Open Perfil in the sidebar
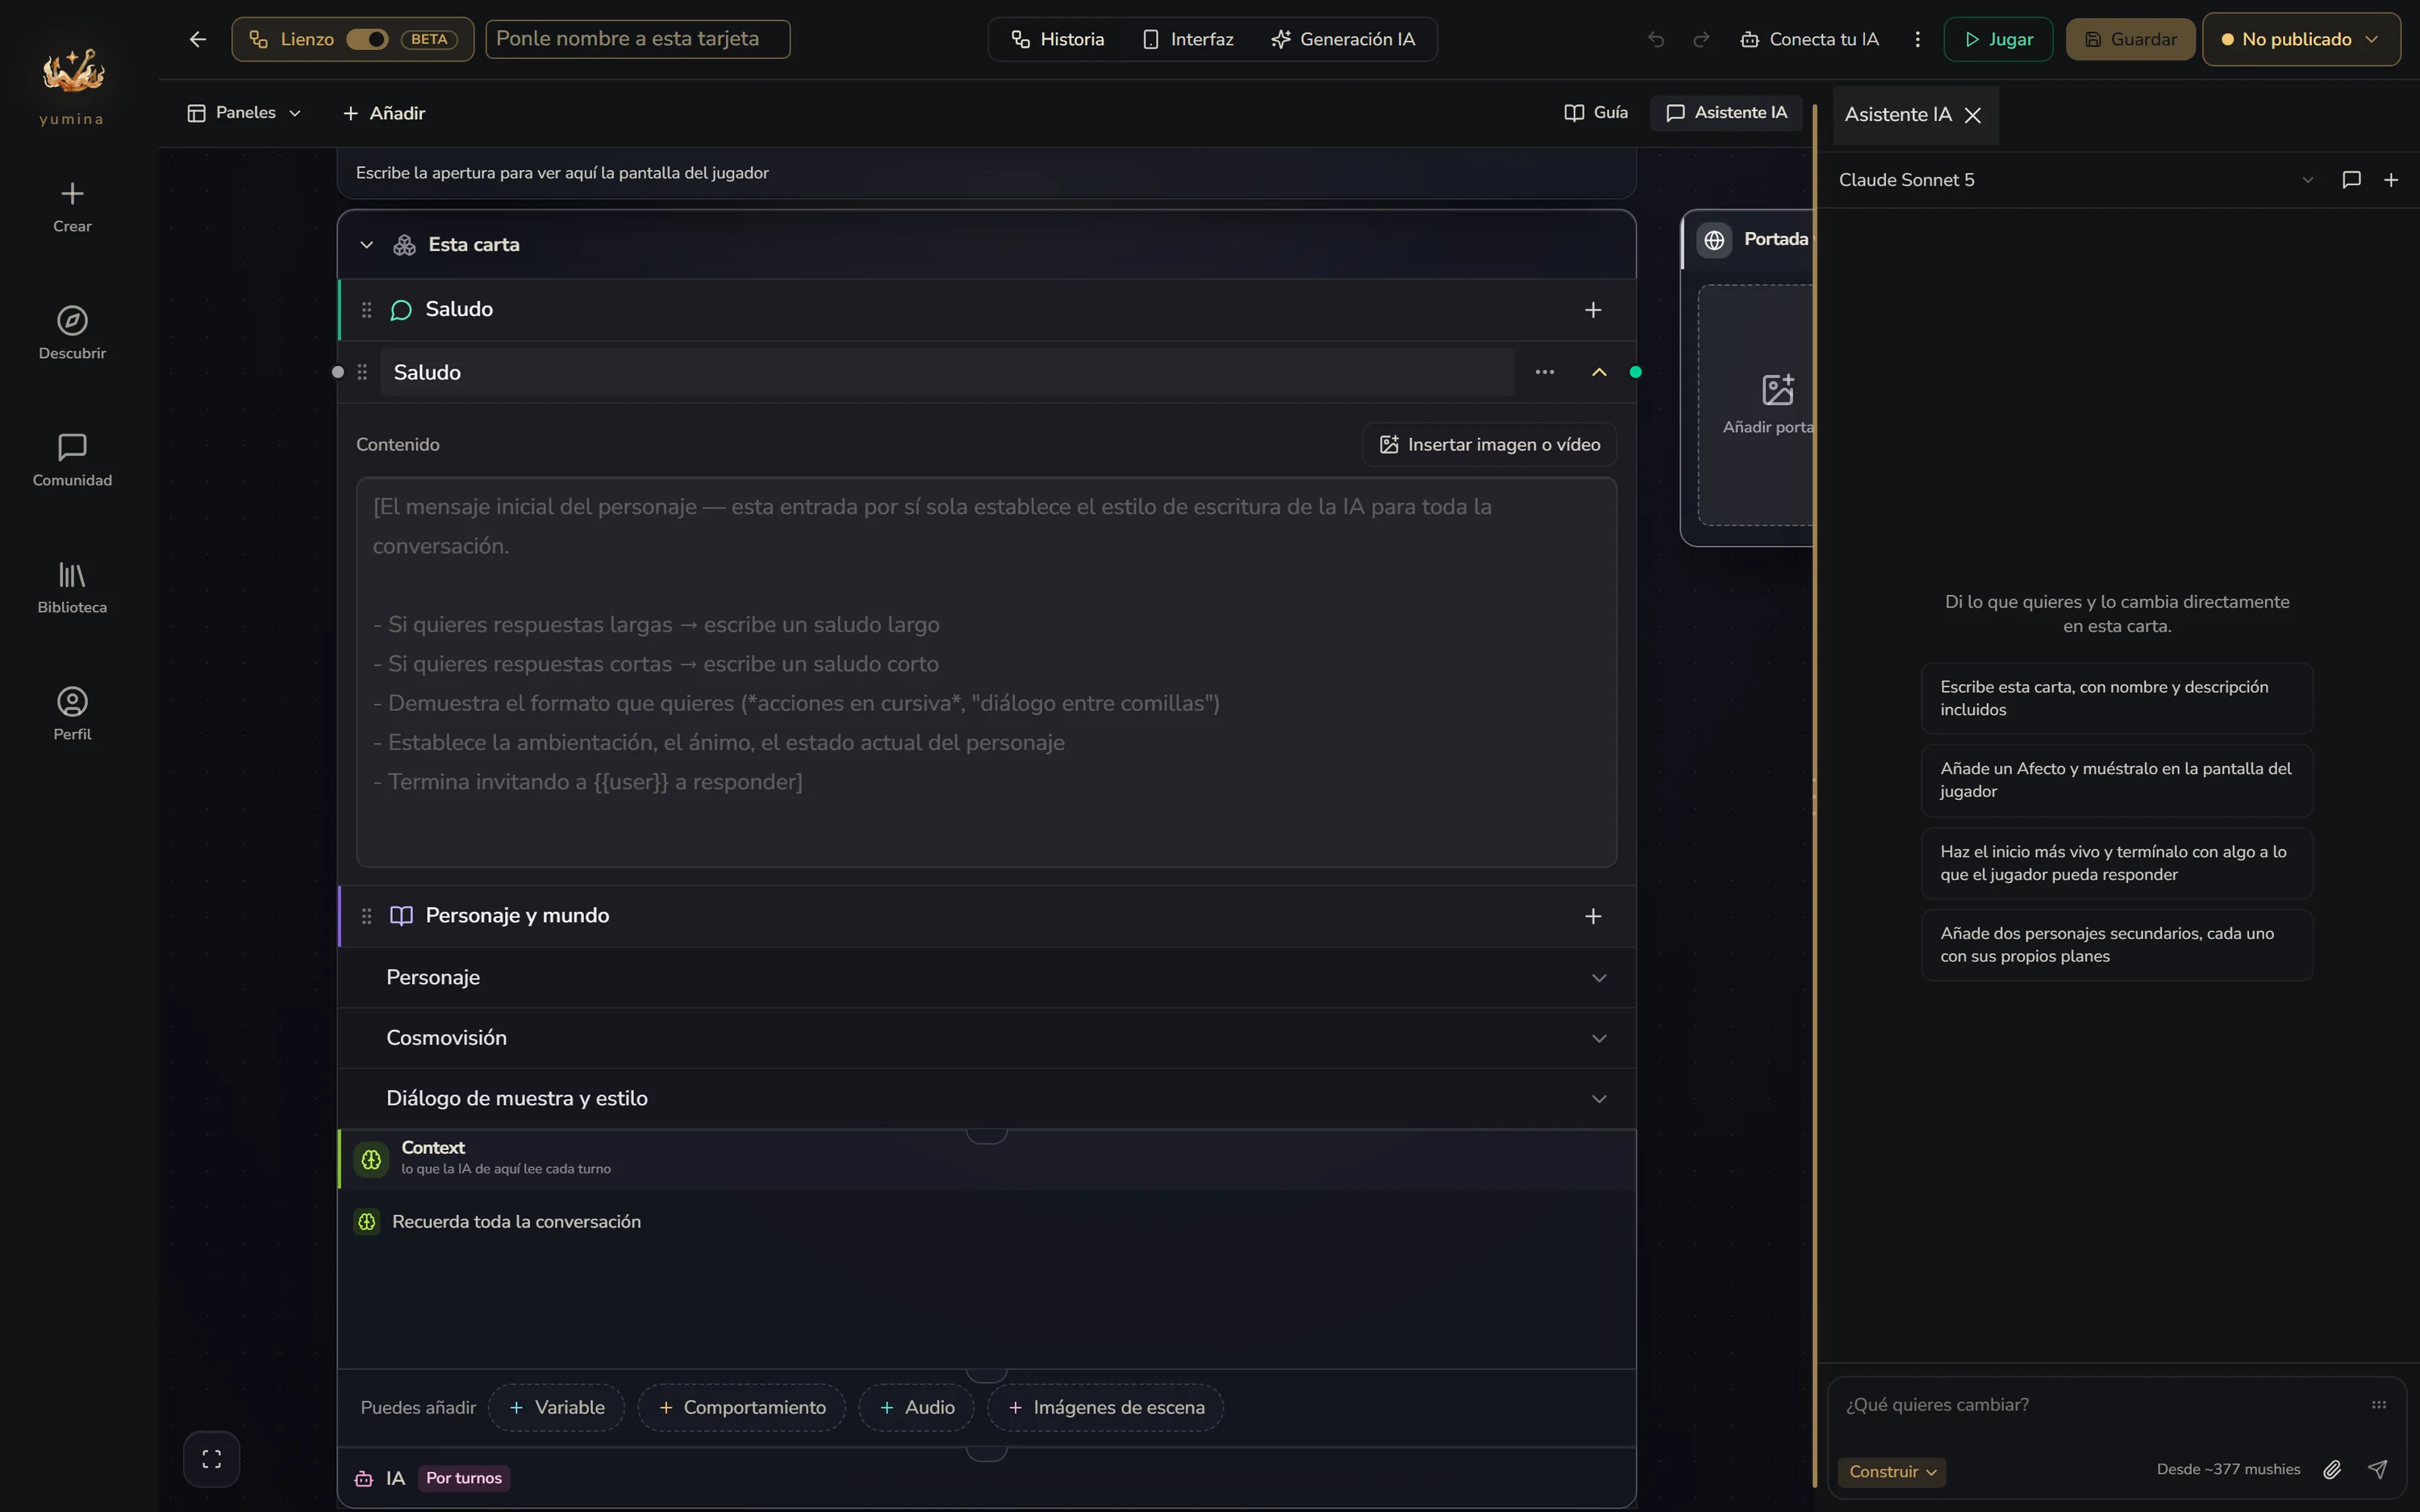The width and height of the screenshot is (2420, 1512). tap(72, 714)
